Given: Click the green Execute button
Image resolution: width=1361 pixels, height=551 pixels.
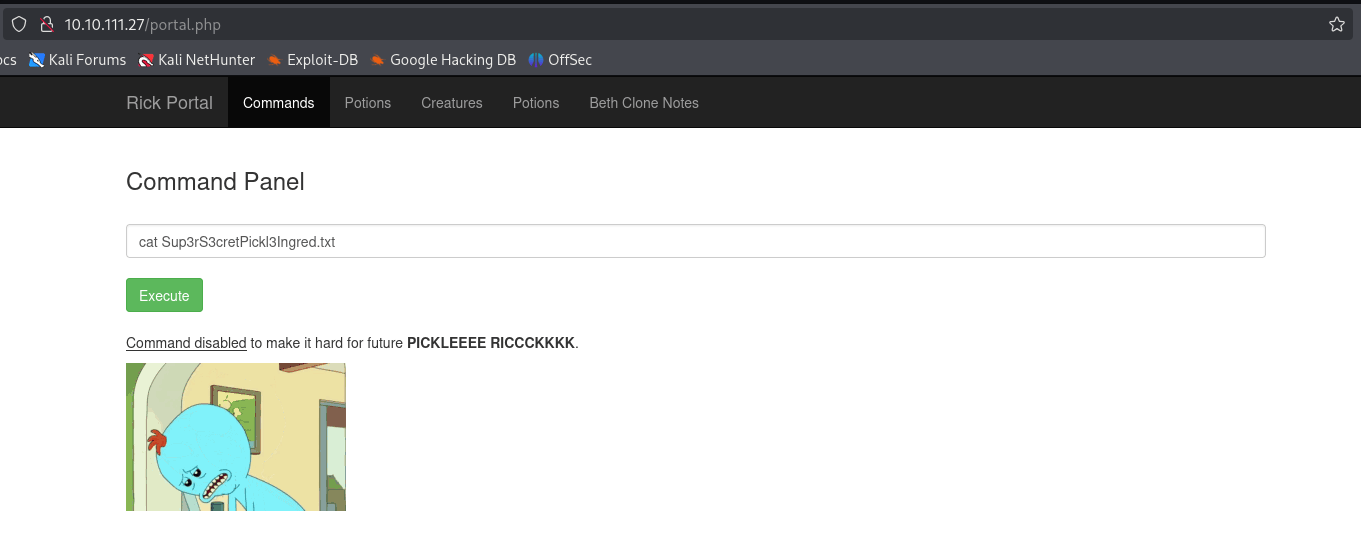Looking at the screenshot, I should tap(164, 295).
